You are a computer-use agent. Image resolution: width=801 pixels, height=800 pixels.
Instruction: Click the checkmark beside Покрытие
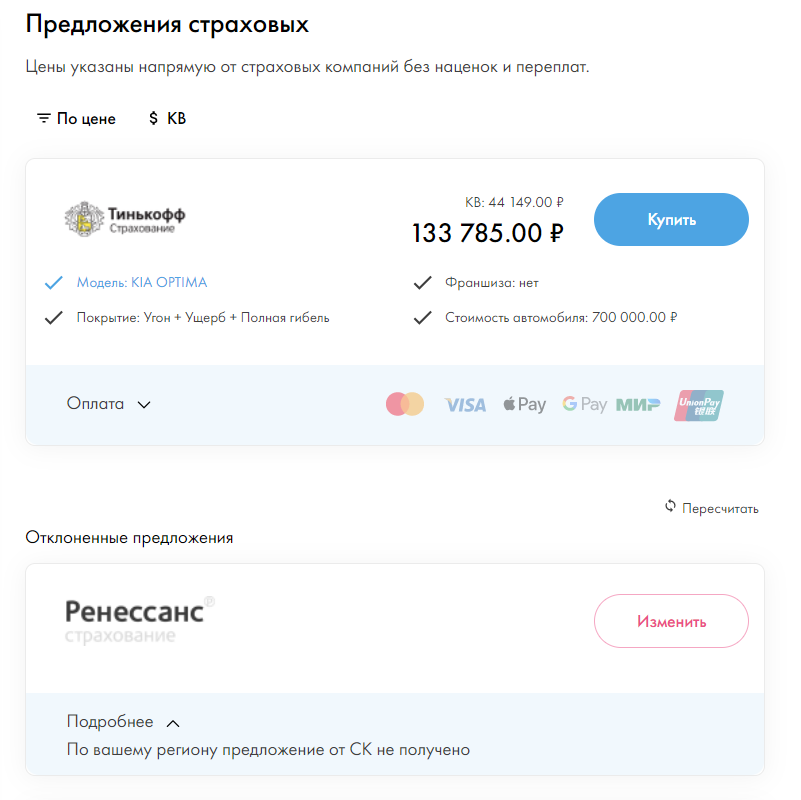point(54,318)
